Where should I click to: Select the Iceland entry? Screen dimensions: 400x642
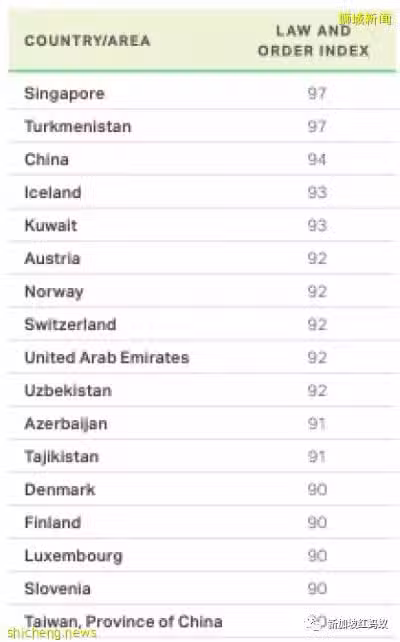53,192
